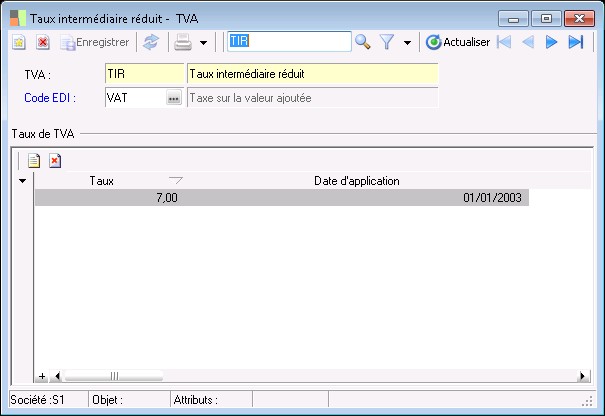
Task: Select the 01/01/2003 date cell
Action: click(x=357, y=198)
